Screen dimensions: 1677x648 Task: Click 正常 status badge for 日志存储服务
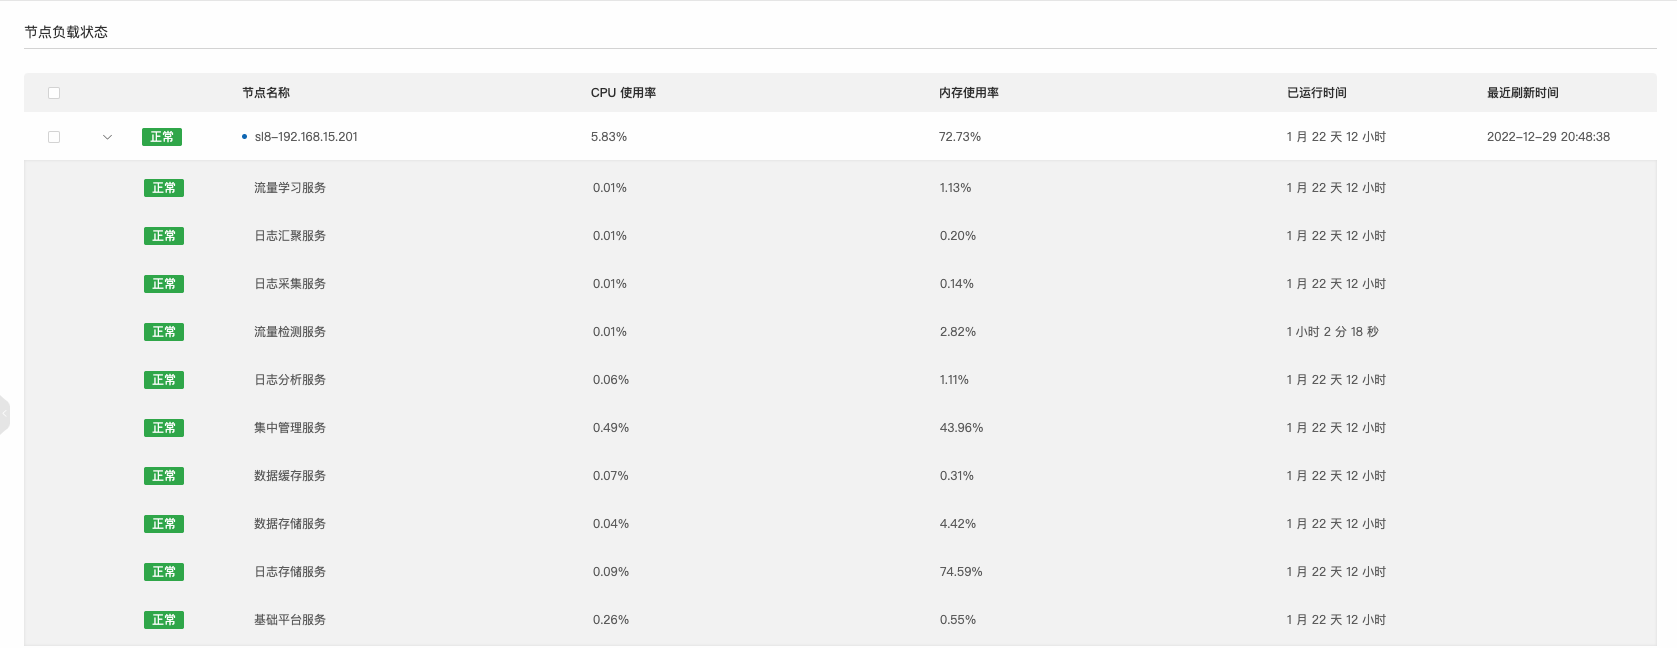tap(164, 572)
